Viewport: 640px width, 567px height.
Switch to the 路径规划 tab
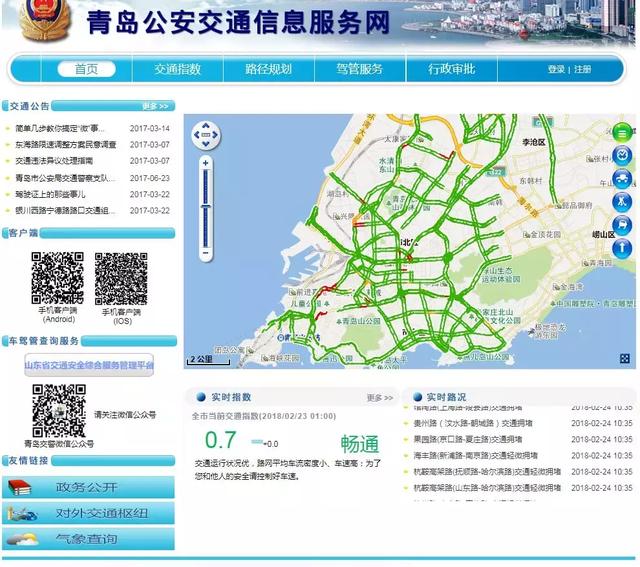268,69
